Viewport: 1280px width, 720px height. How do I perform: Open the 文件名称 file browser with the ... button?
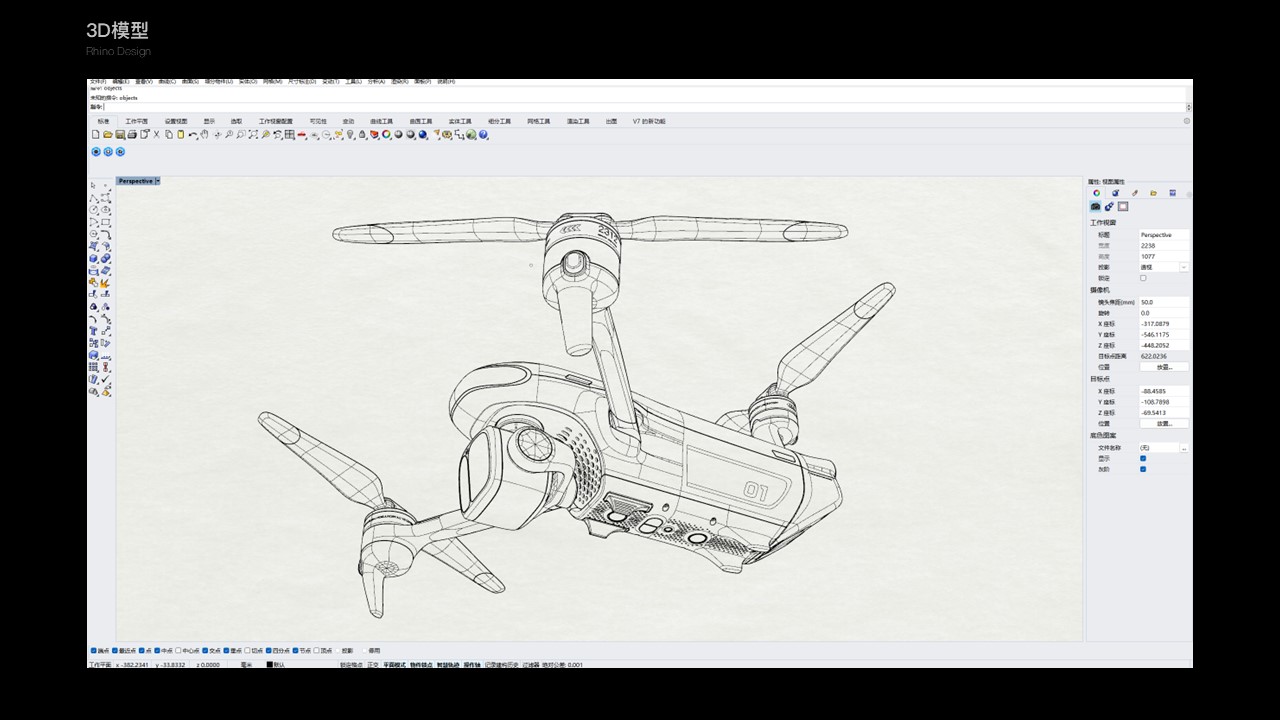click(1183, 446)
